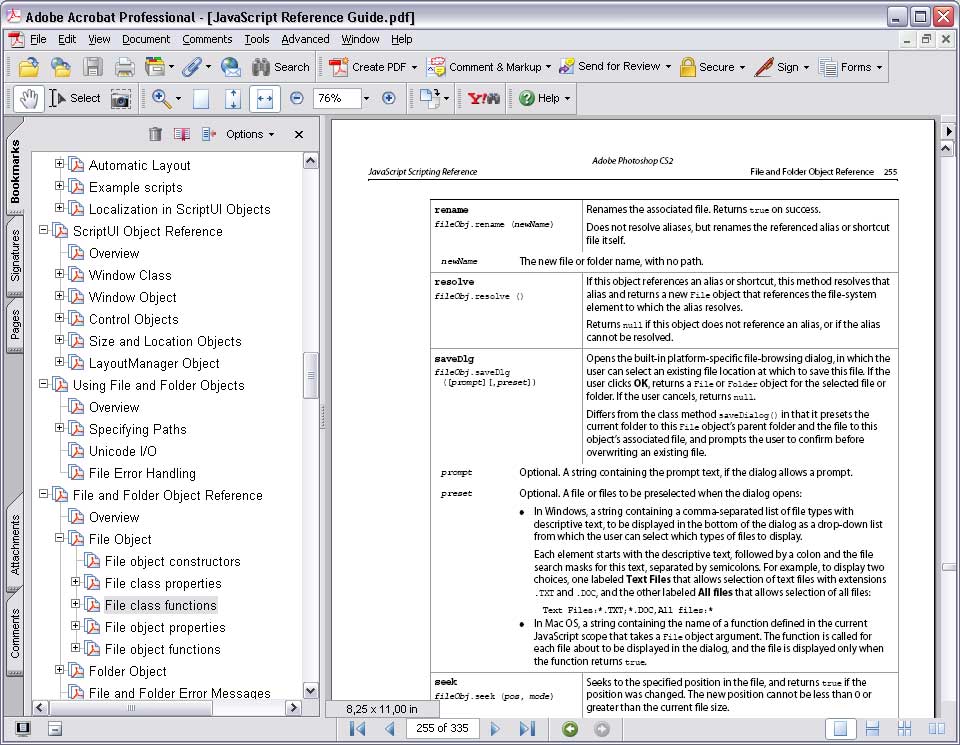The image size is (960, 745).
Task: Switch to the Pages tab
Action: 15,324
